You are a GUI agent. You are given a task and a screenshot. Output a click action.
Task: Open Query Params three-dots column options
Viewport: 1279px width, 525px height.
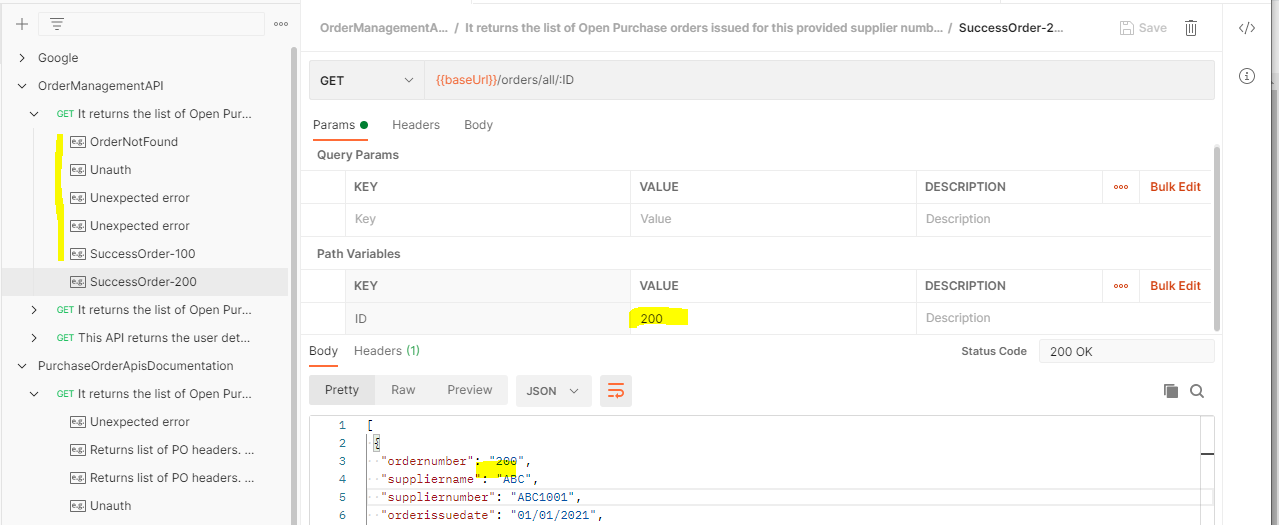1121,187
